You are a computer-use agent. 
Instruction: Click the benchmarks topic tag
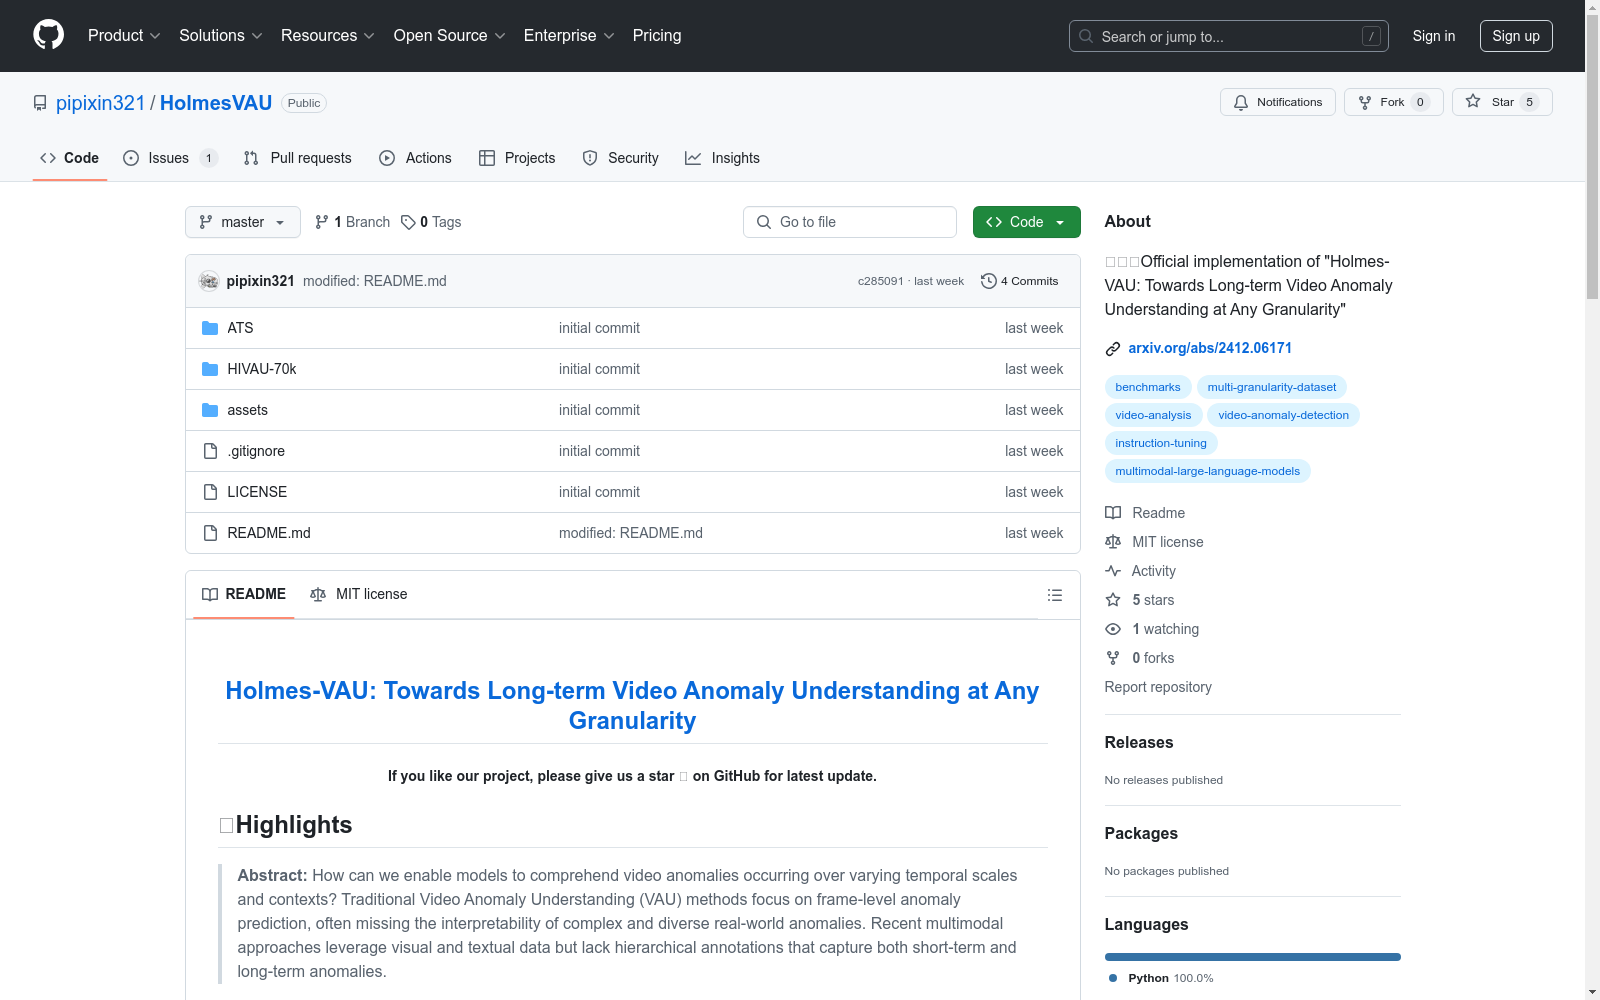tap(1148, 387)
